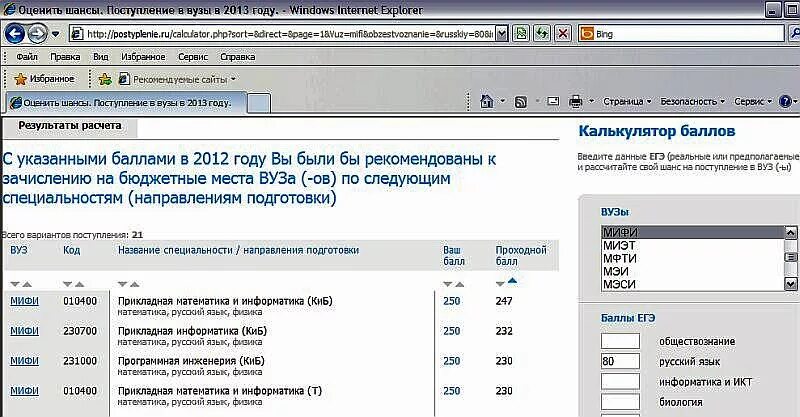
Task: Open the Вид menu
Action: 101,57
